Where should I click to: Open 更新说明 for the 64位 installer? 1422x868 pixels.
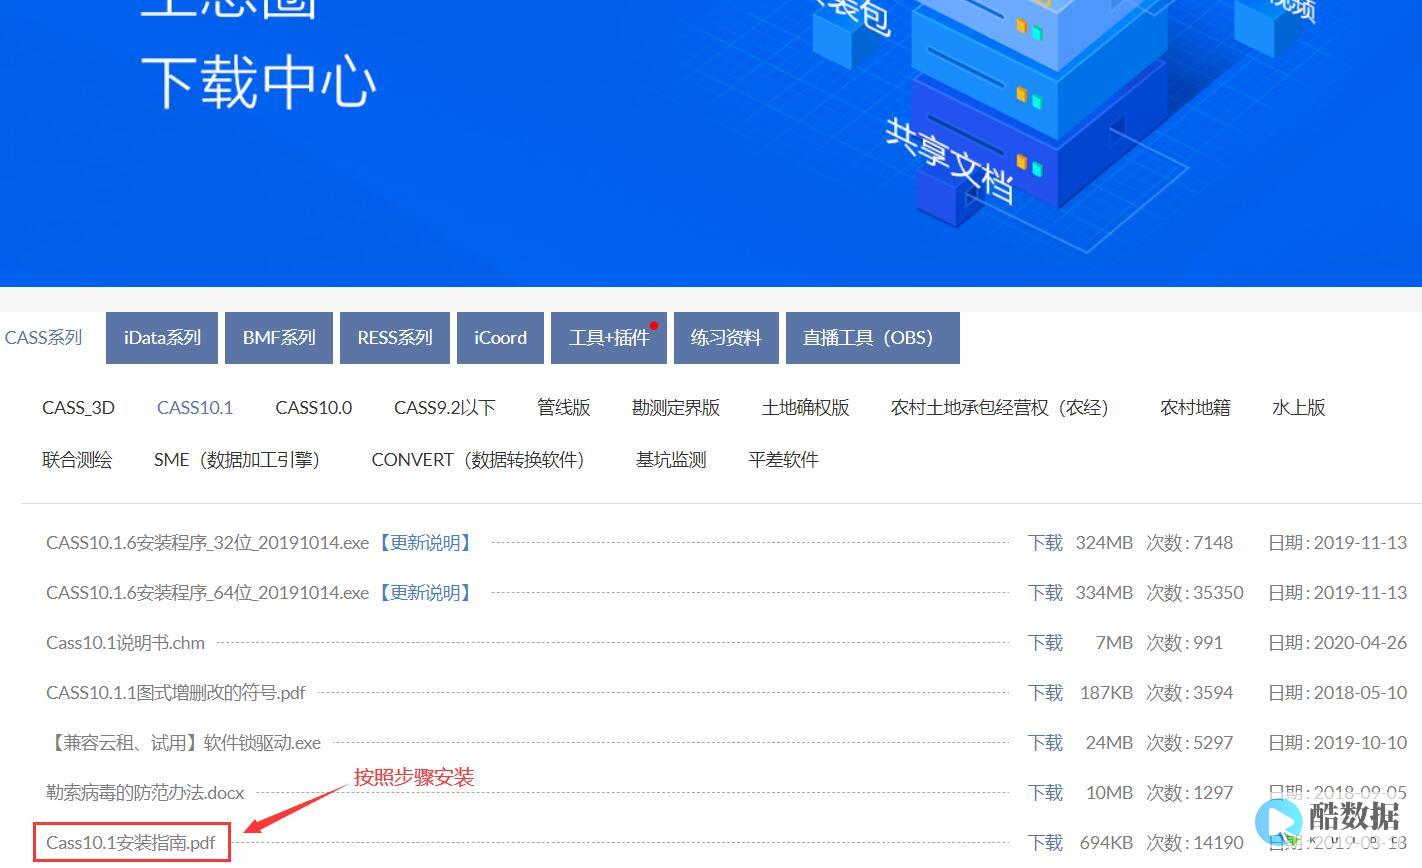pos(425,593)
